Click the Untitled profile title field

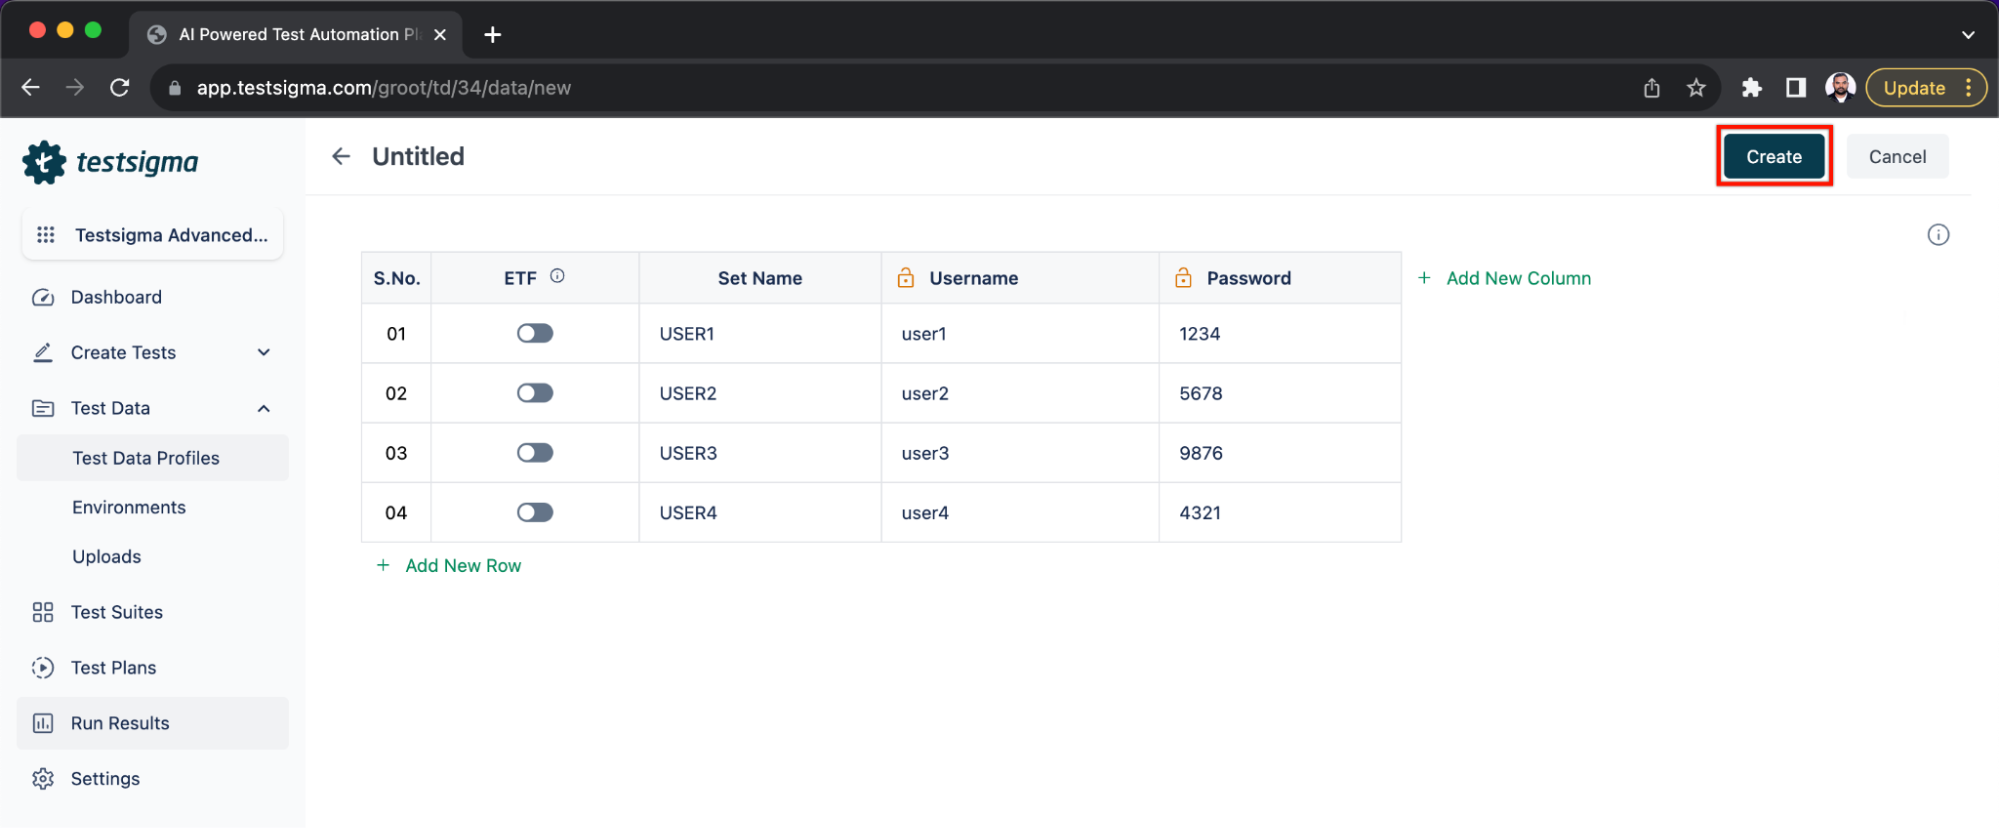coord(418,156)
